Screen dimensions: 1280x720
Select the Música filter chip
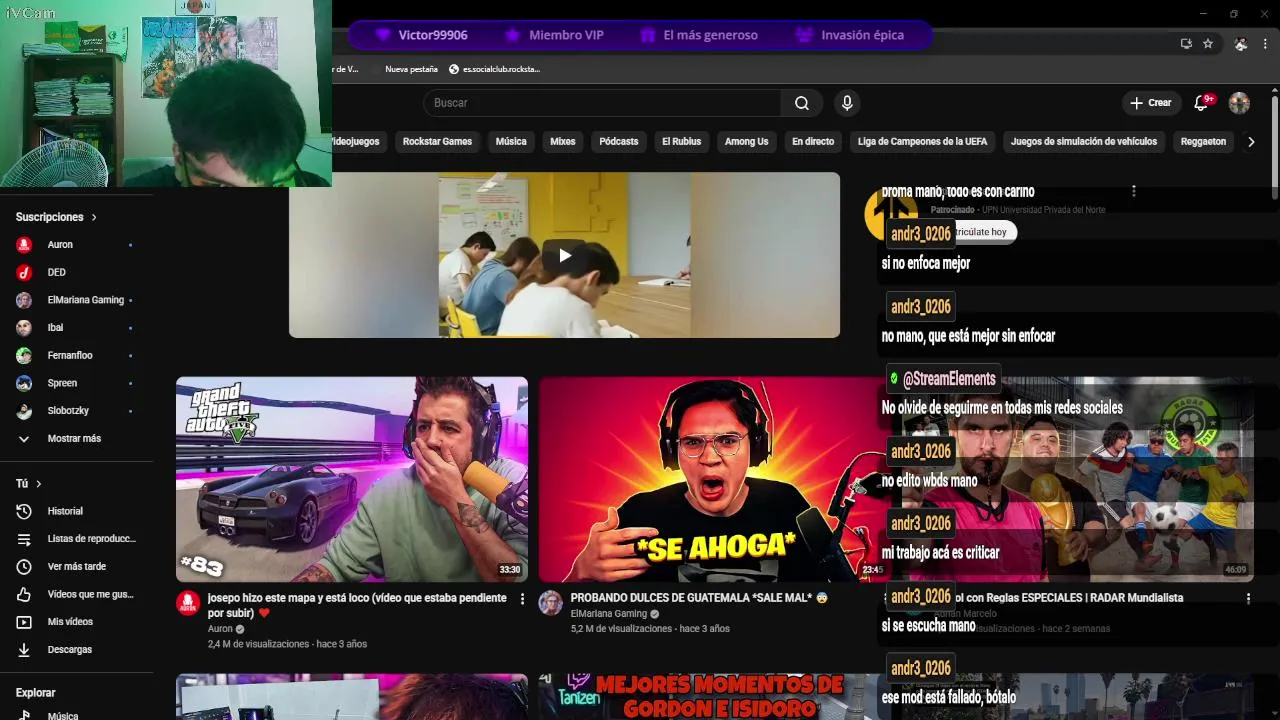click(511, 142)
